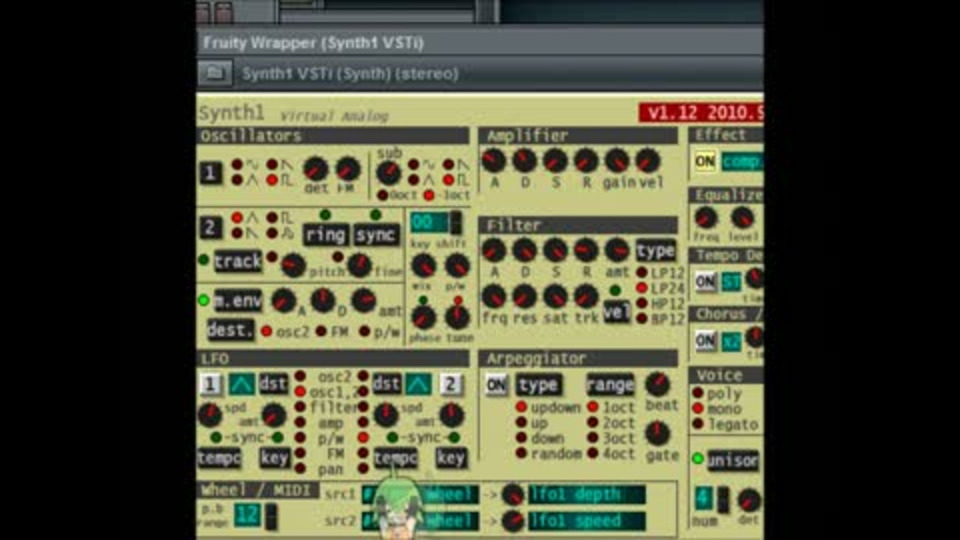Click filter sat knob
This screenshot has width=960, height=540.
pos(555,296)
